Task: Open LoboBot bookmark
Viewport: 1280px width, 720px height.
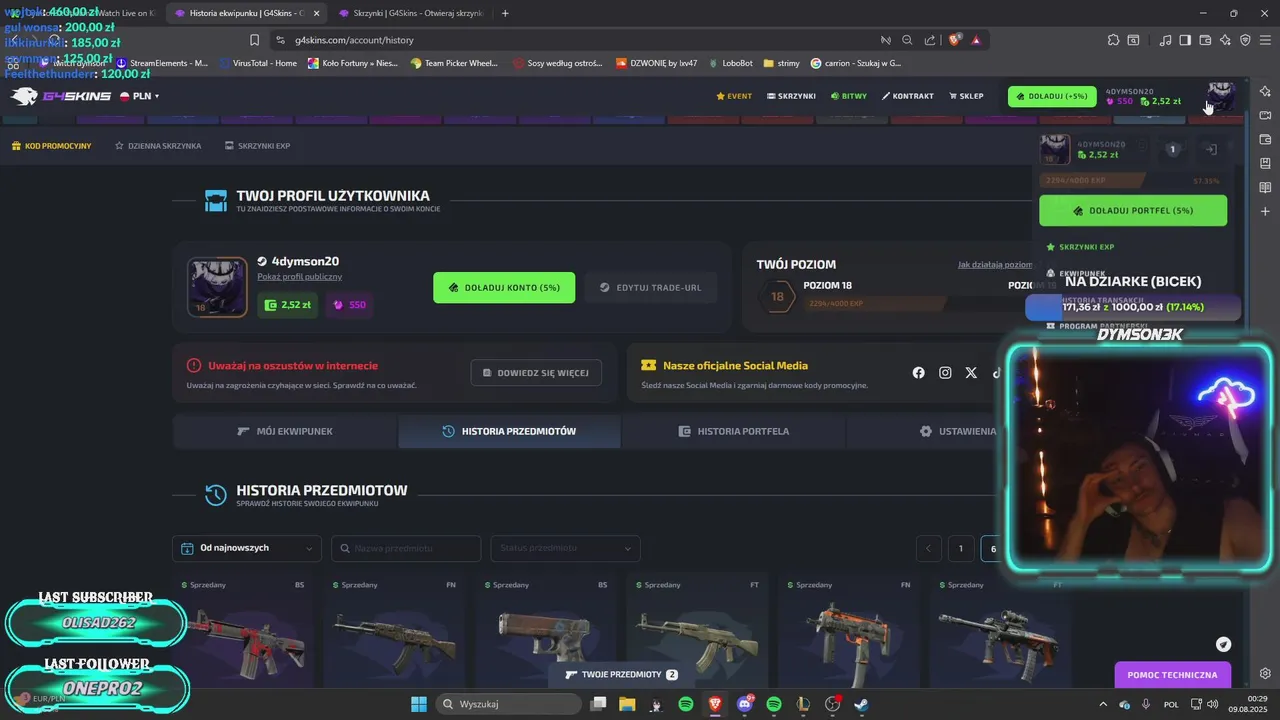Action: tap(730, 63)
